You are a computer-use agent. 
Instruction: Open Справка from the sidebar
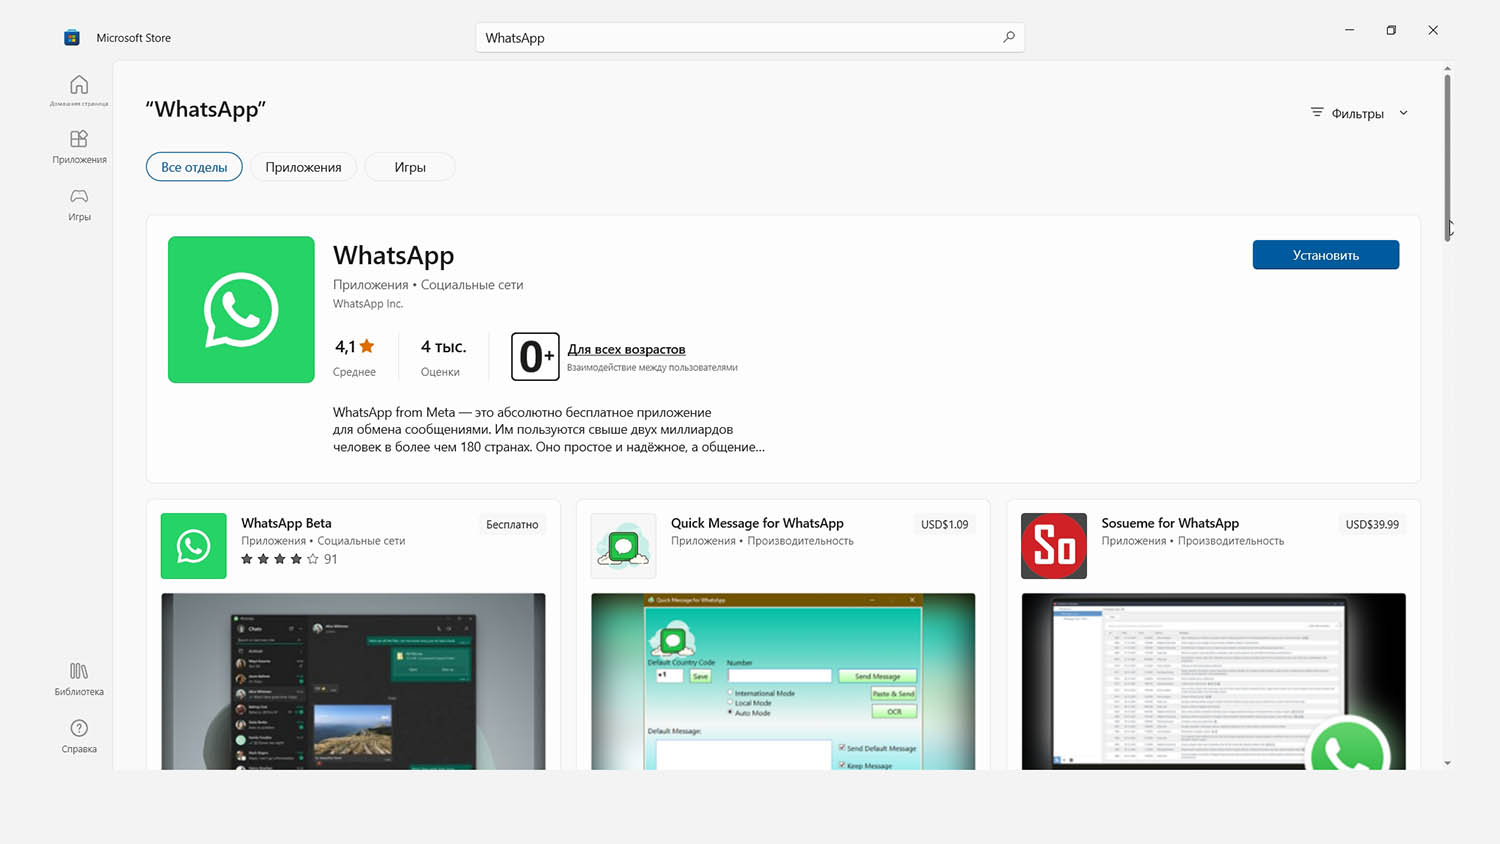(x=78, y=733)
